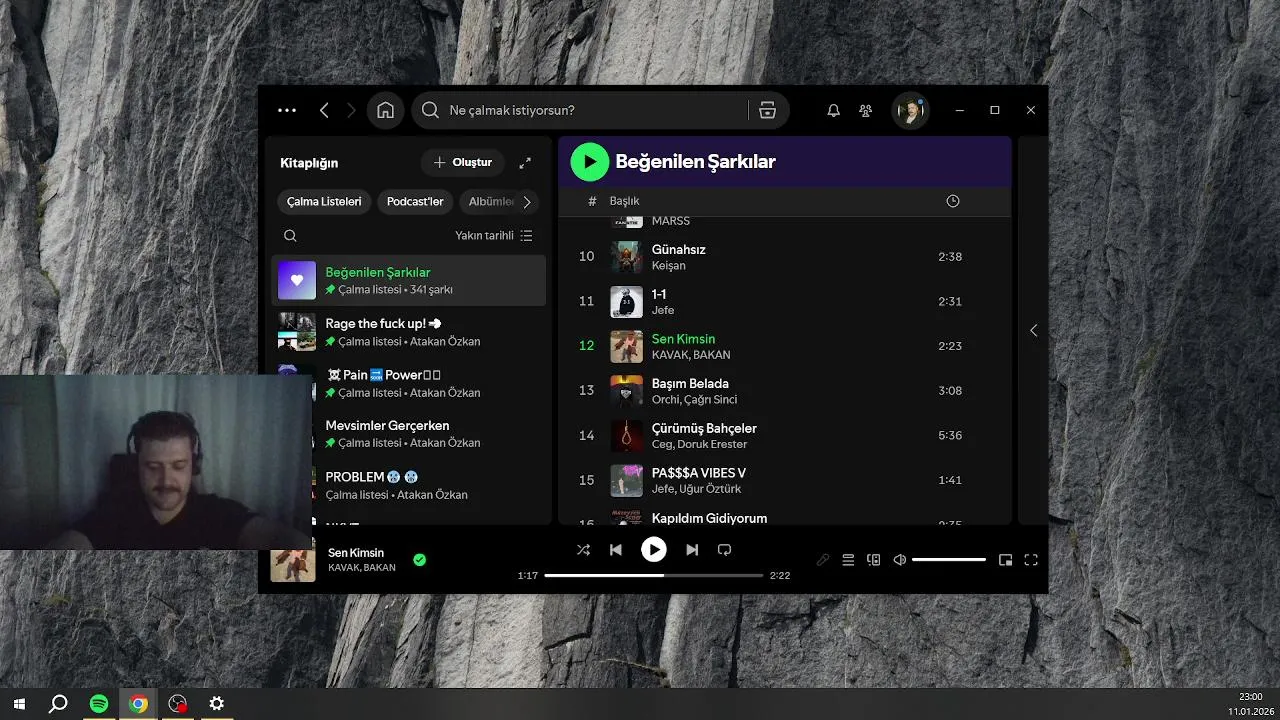Open the Pain Power playlist
Image resolution: width=1280 pixels, height=720 pixels.
(x=409, y=383)
